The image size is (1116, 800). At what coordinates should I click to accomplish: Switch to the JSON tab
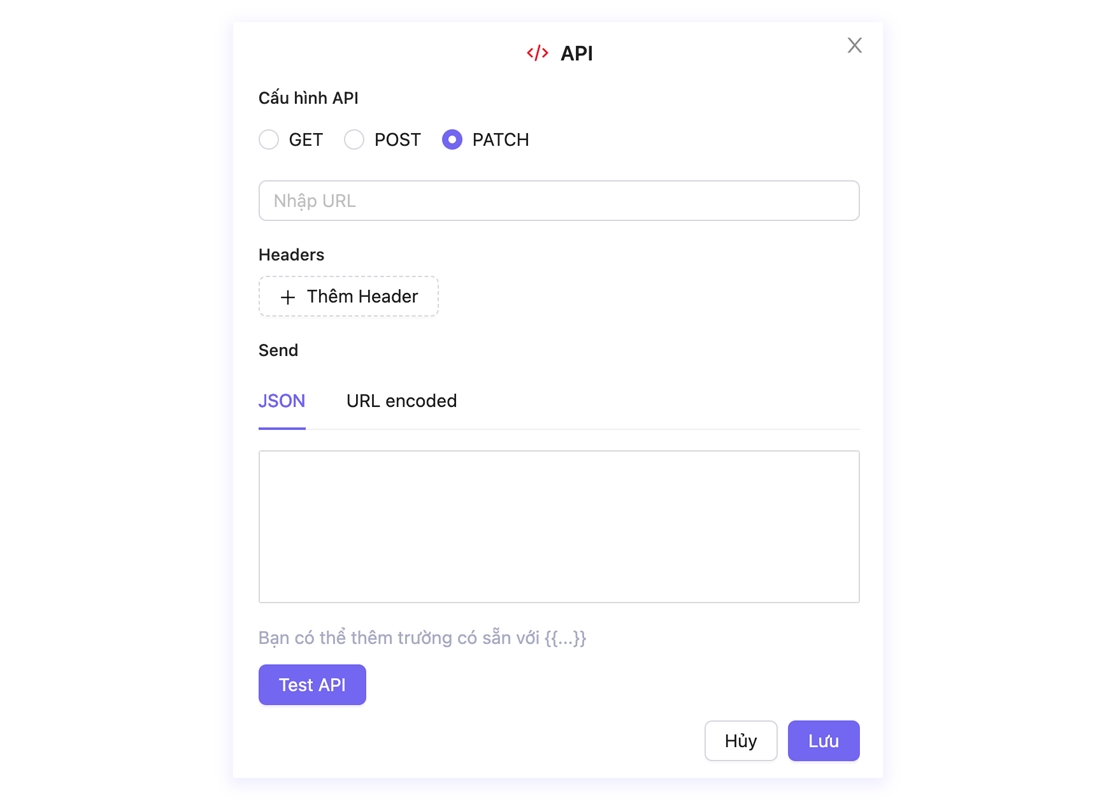(x=282, y=401)
